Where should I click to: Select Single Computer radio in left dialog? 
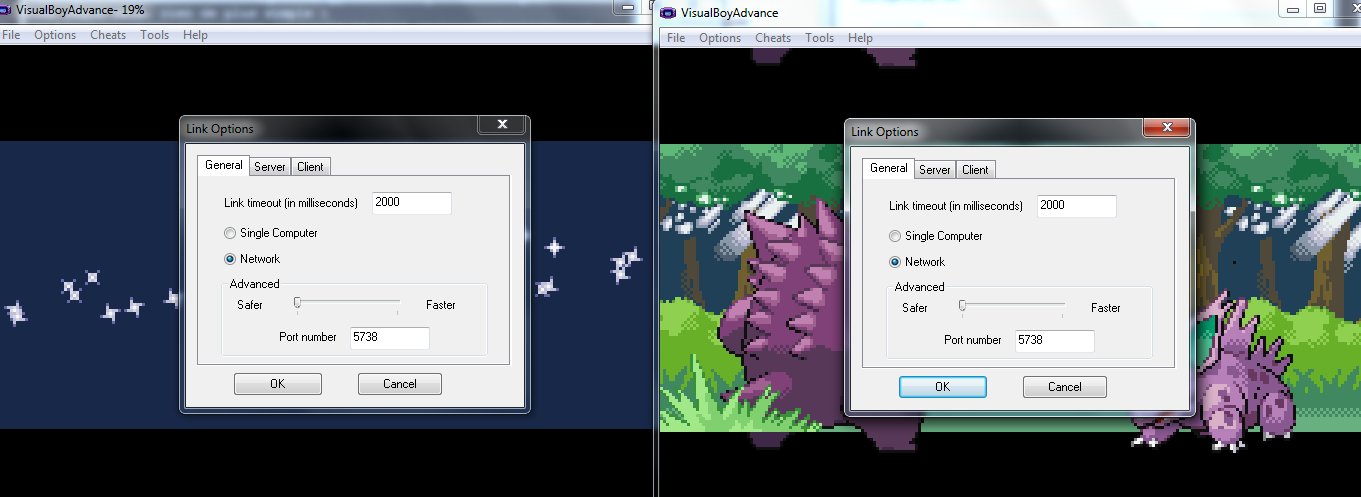271,233
